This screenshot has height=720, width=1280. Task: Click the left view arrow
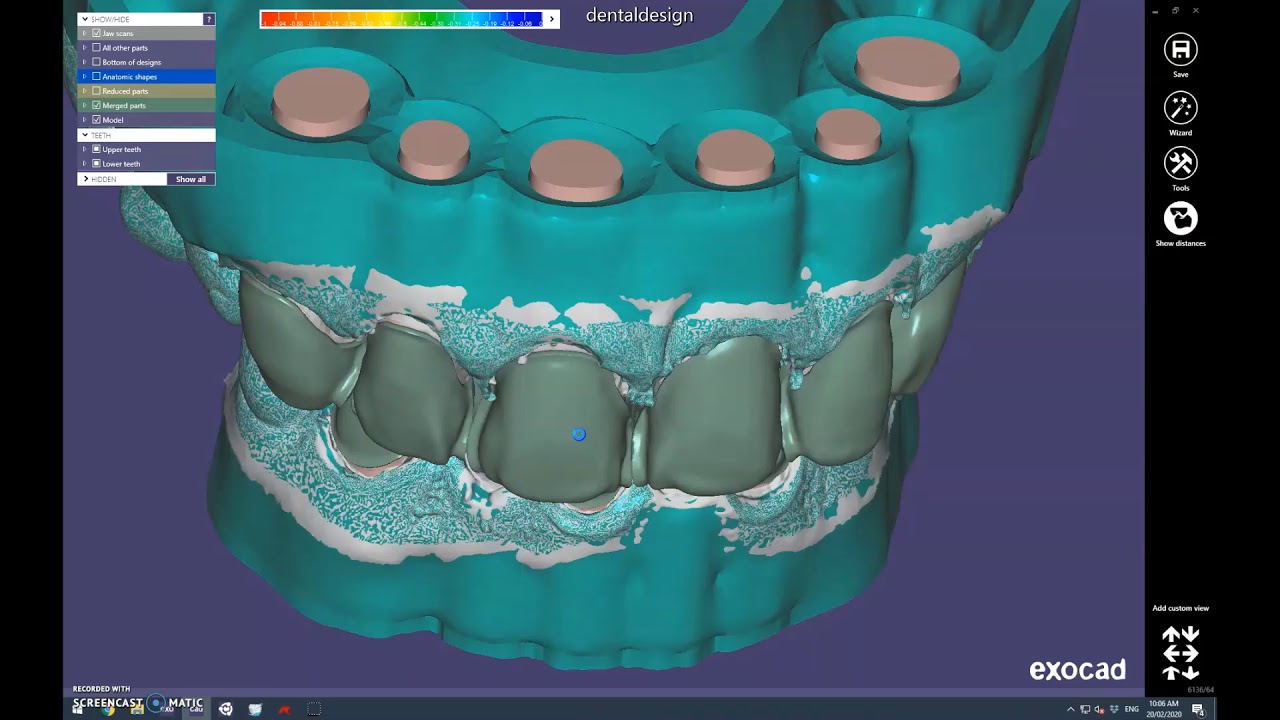coord(1171,654)
